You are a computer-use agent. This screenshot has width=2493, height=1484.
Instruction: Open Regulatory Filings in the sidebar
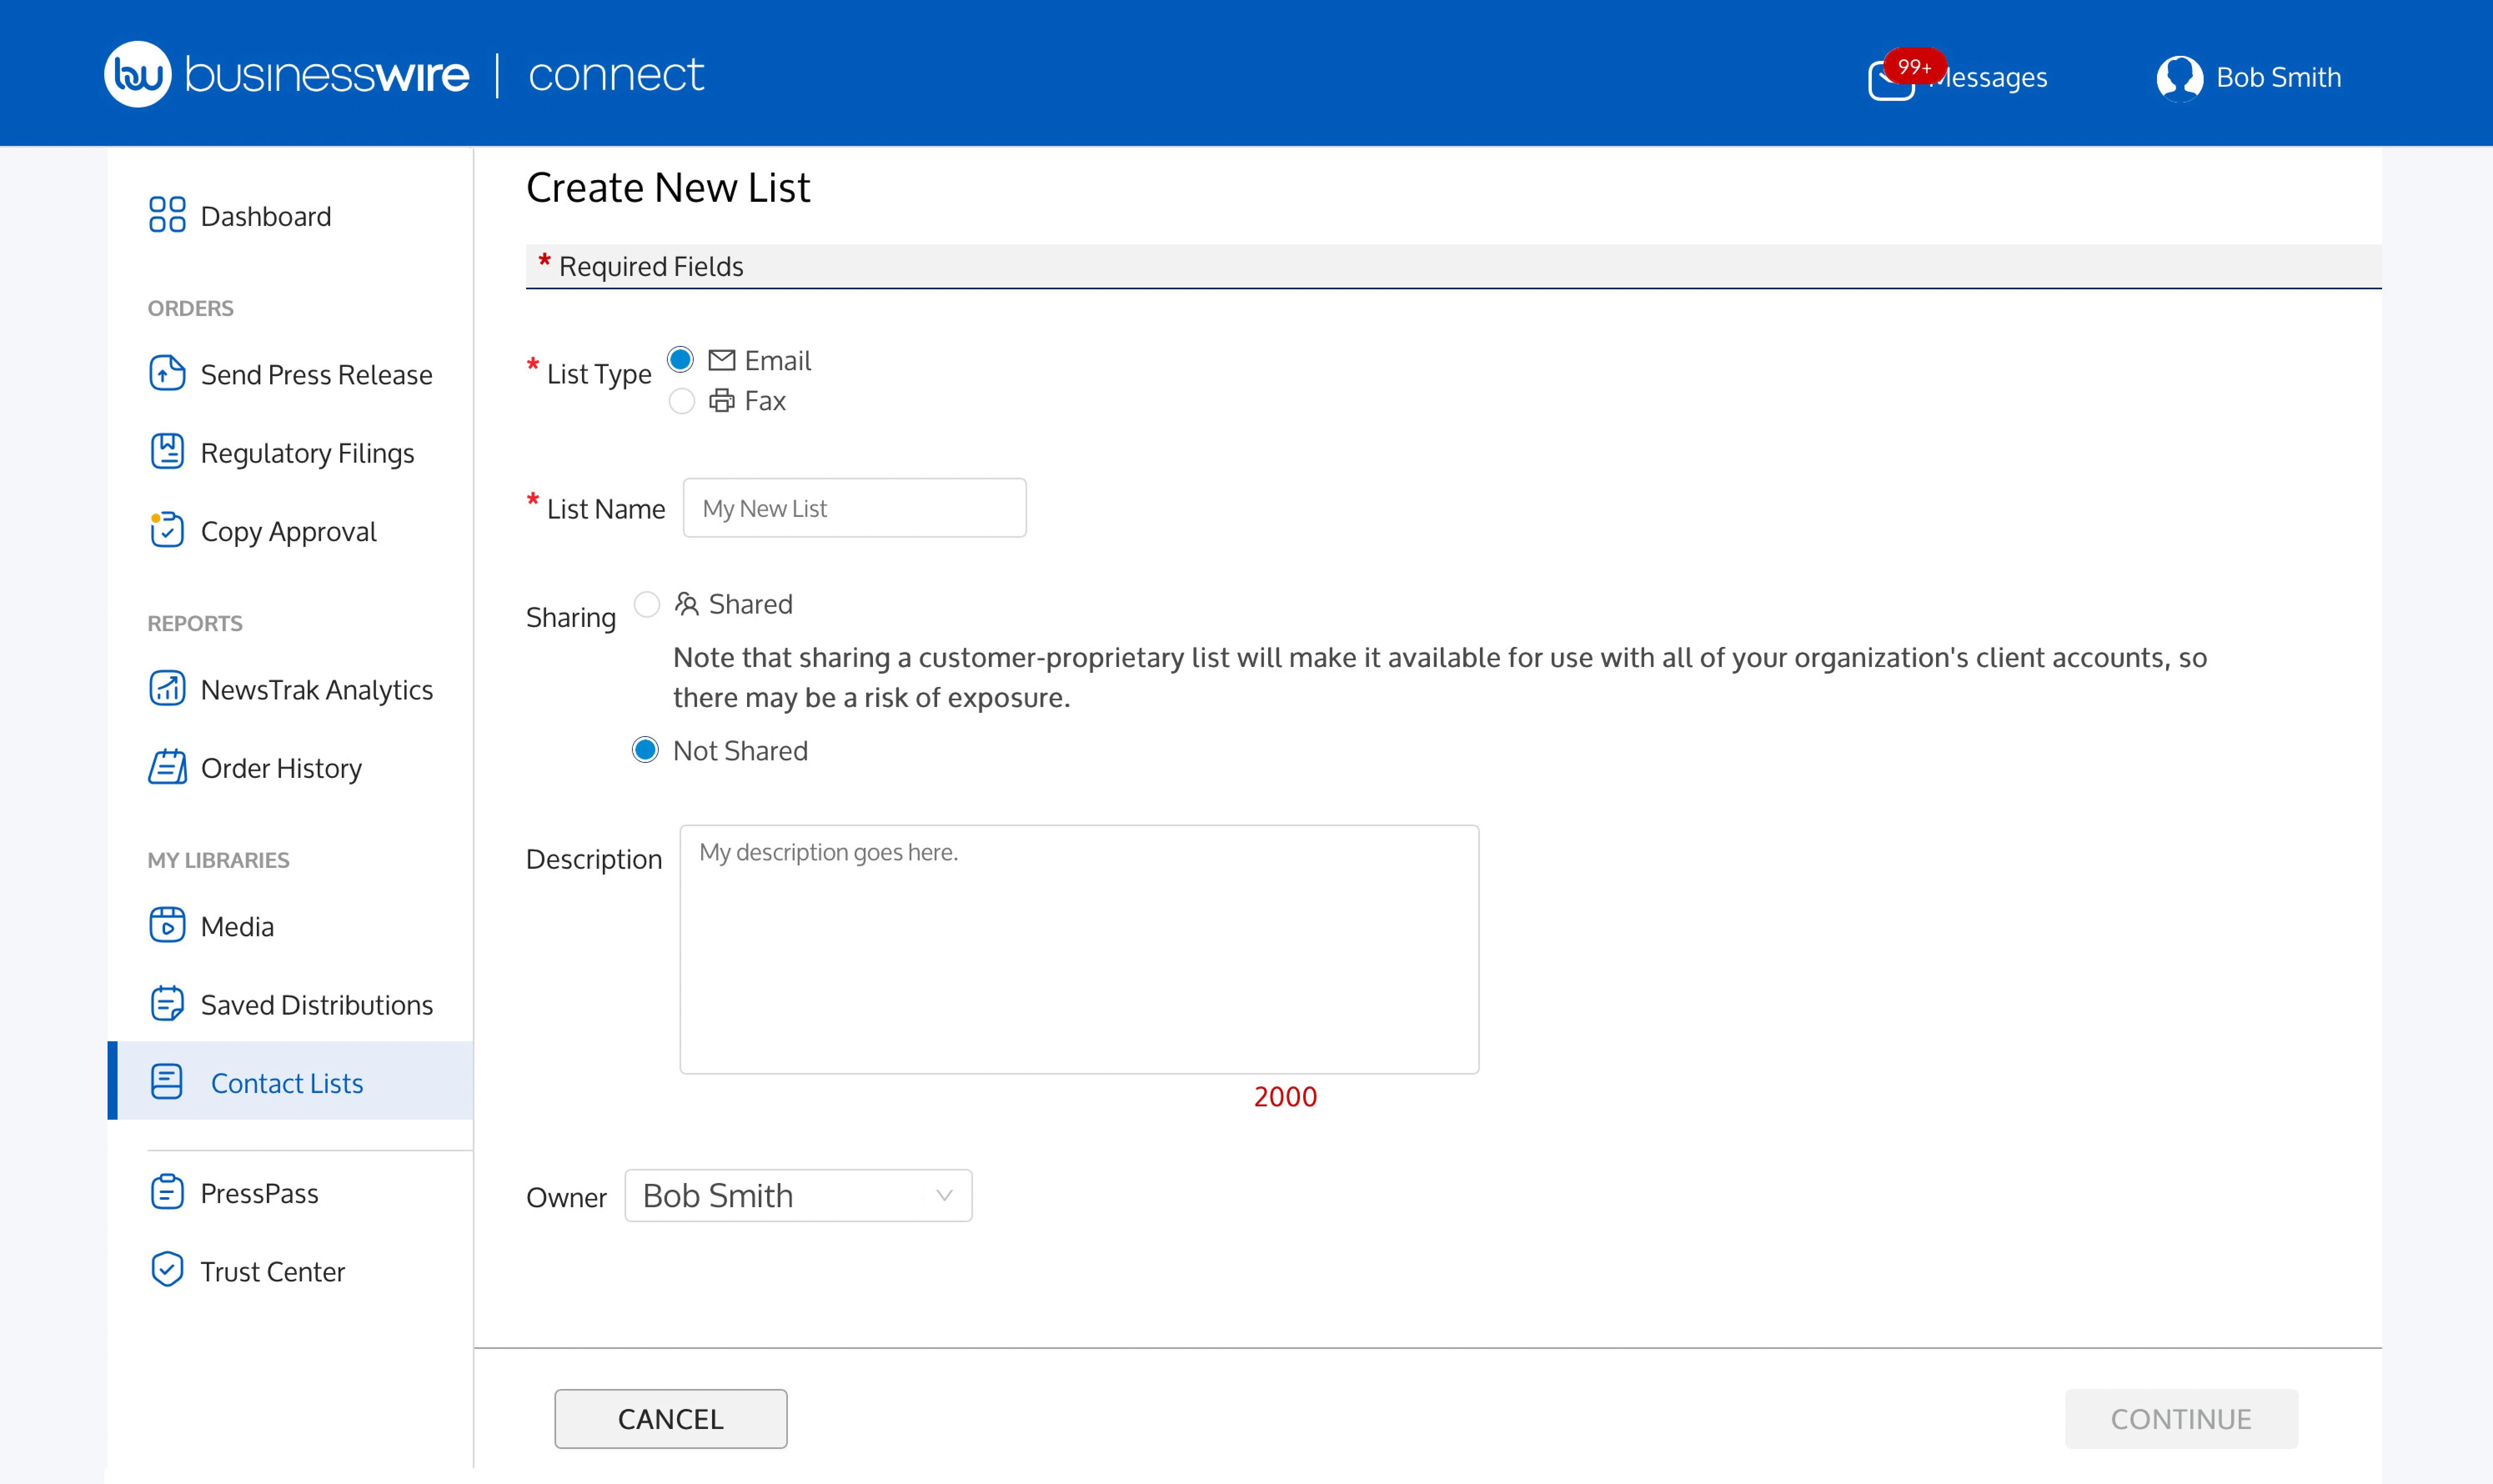(307, 453)
